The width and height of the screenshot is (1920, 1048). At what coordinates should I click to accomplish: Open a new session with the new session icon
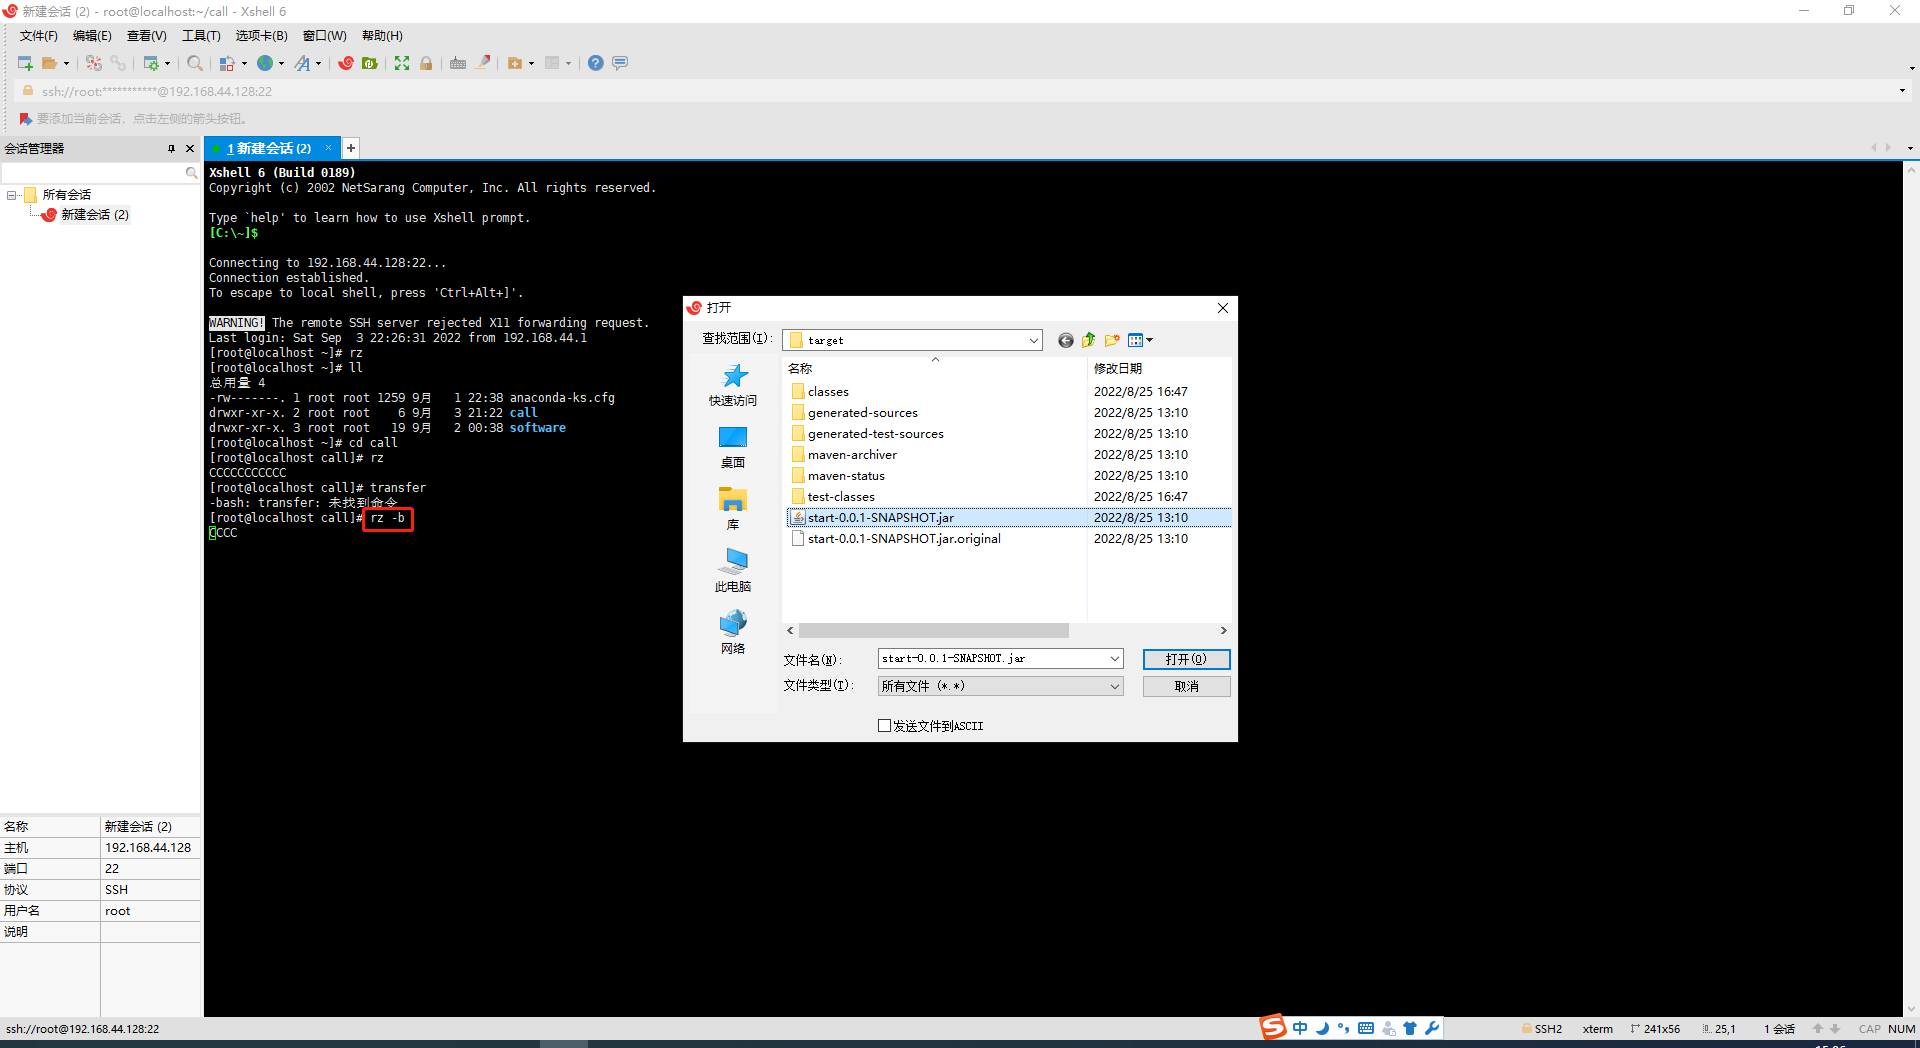(24, 63)
